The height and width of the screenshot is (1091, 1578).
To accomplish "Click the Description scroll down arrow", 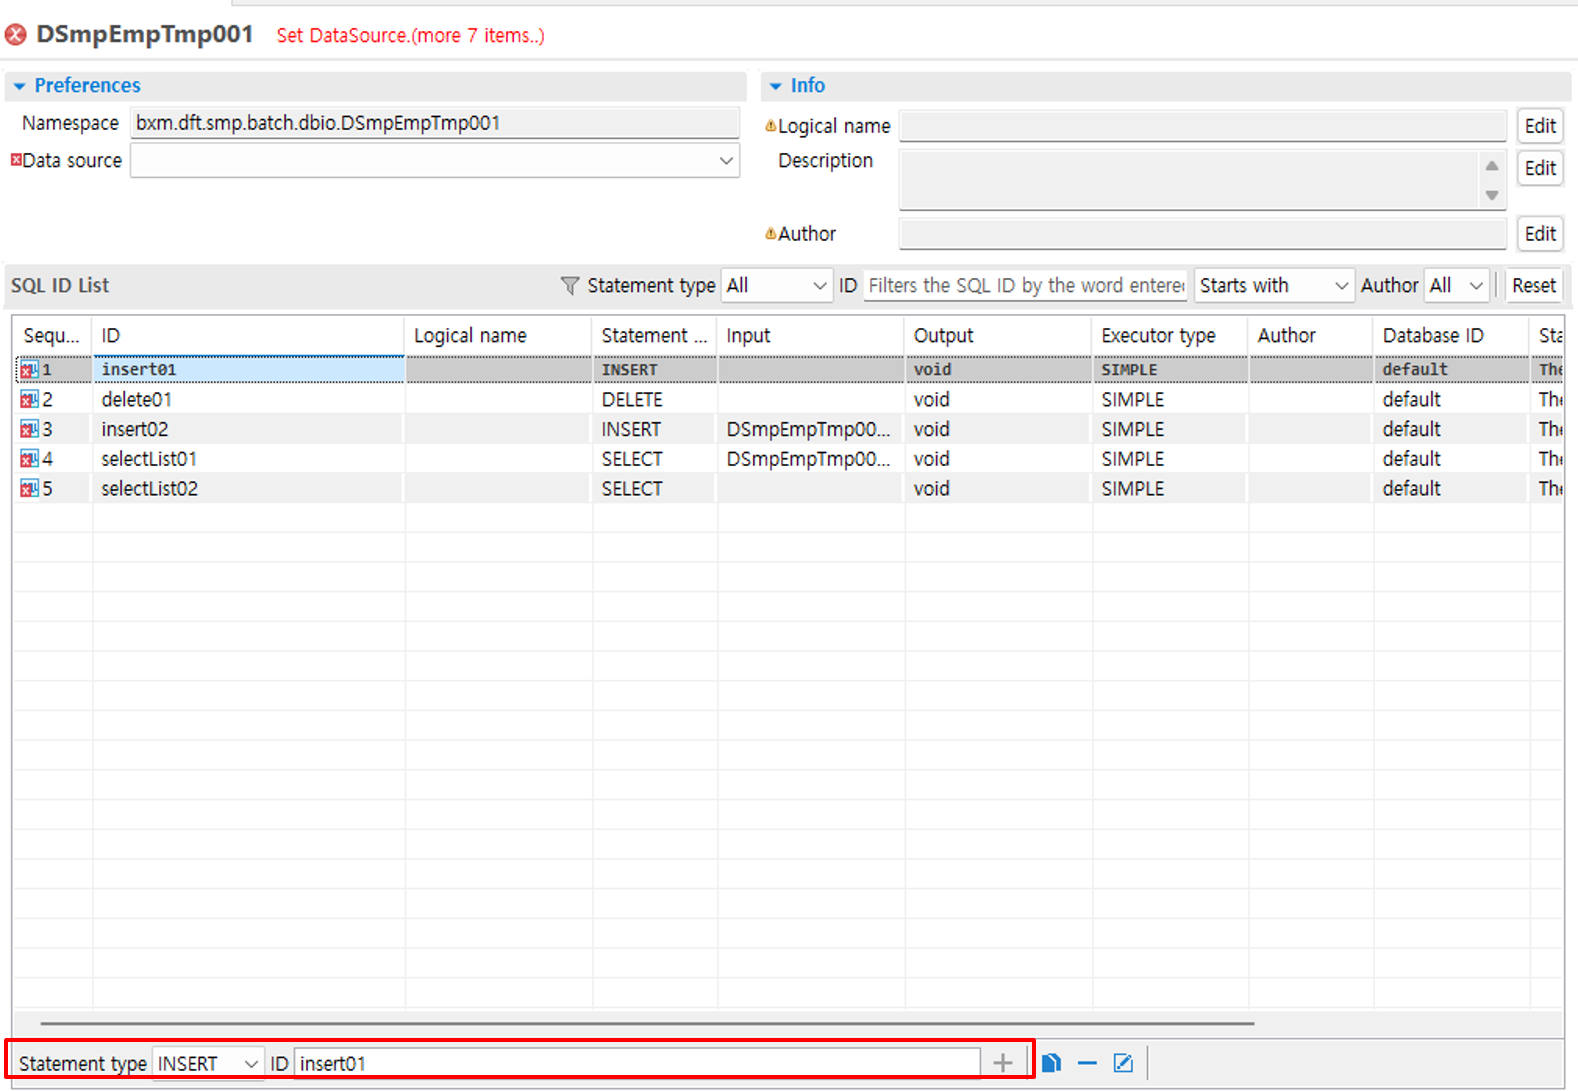I will [x=1492, y=195].
